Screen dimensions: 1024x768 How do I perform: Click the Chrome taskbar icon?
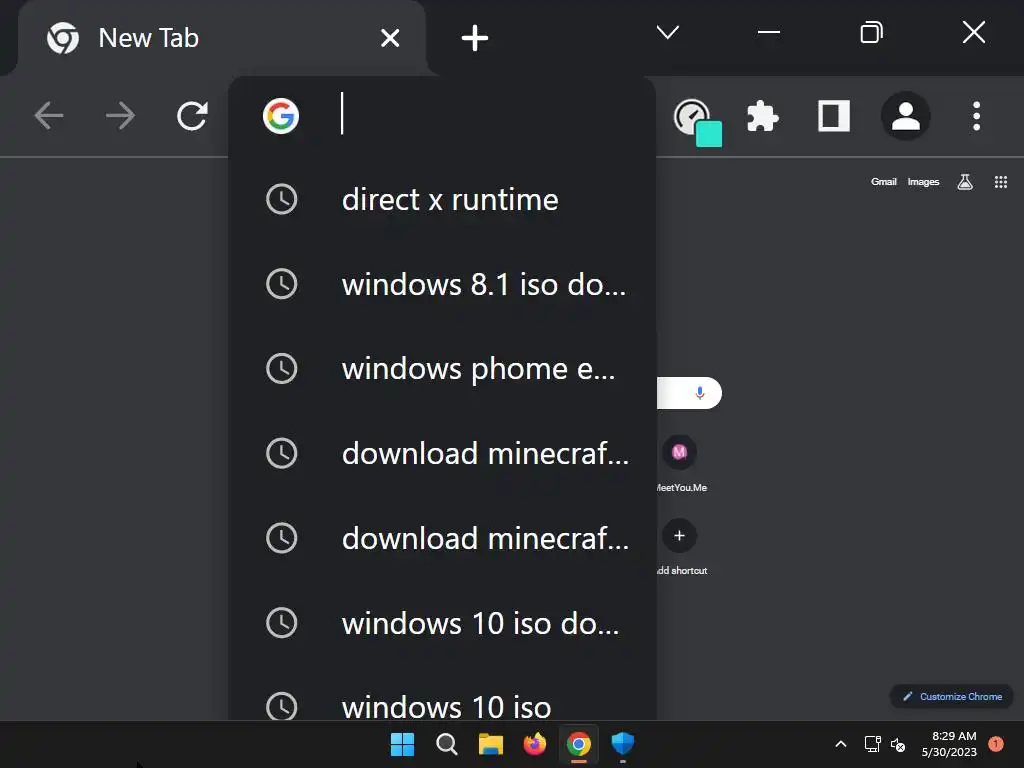(x=579, y=744)
